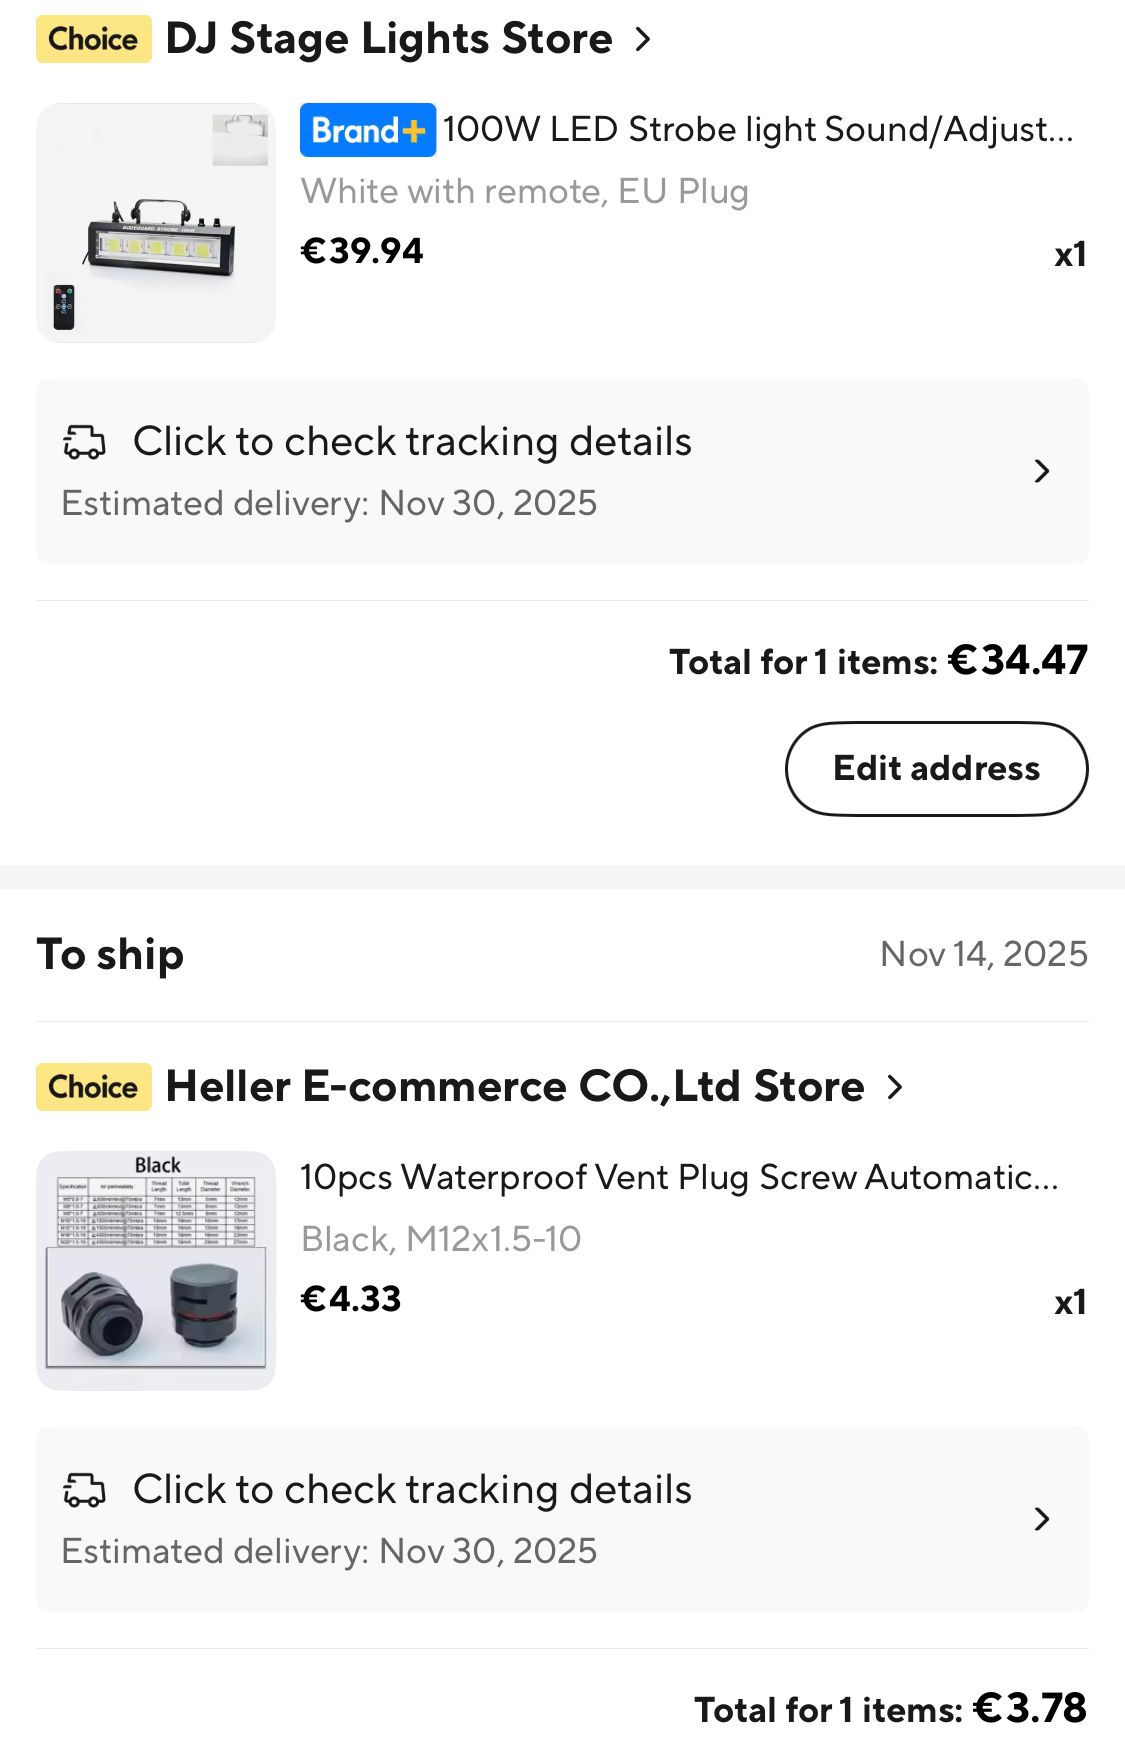Click the delivery truck icon for strobe light order
Screen dimensions: 1125x1748
[84, 442]
